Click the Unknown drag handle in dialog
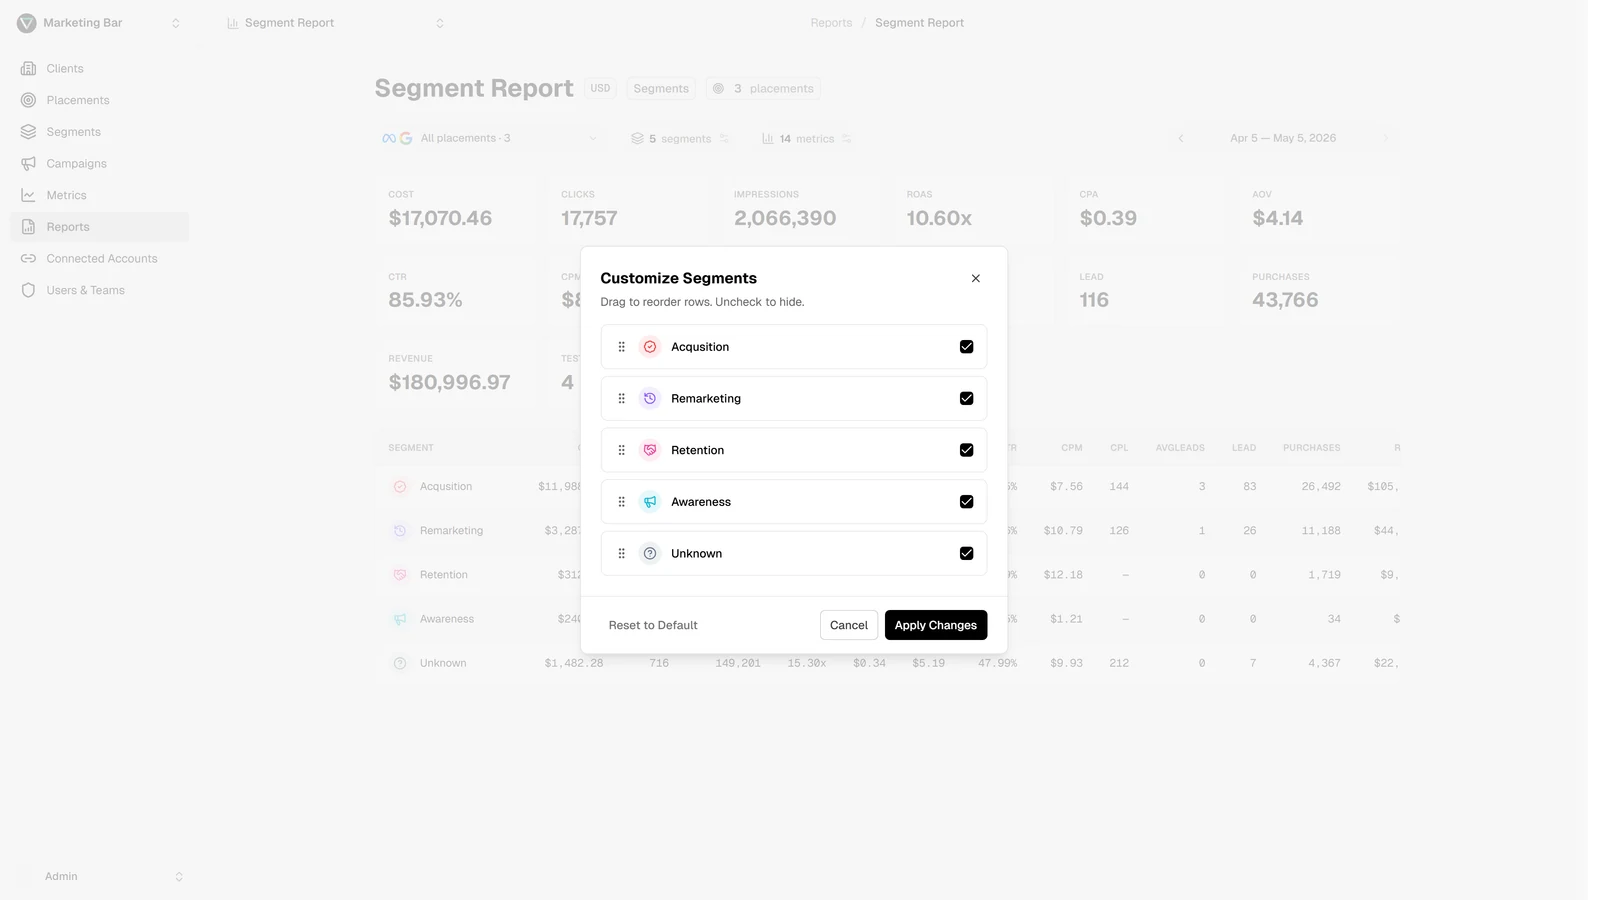The width and height of the screenshot is (1600, 900). (621, 553)
